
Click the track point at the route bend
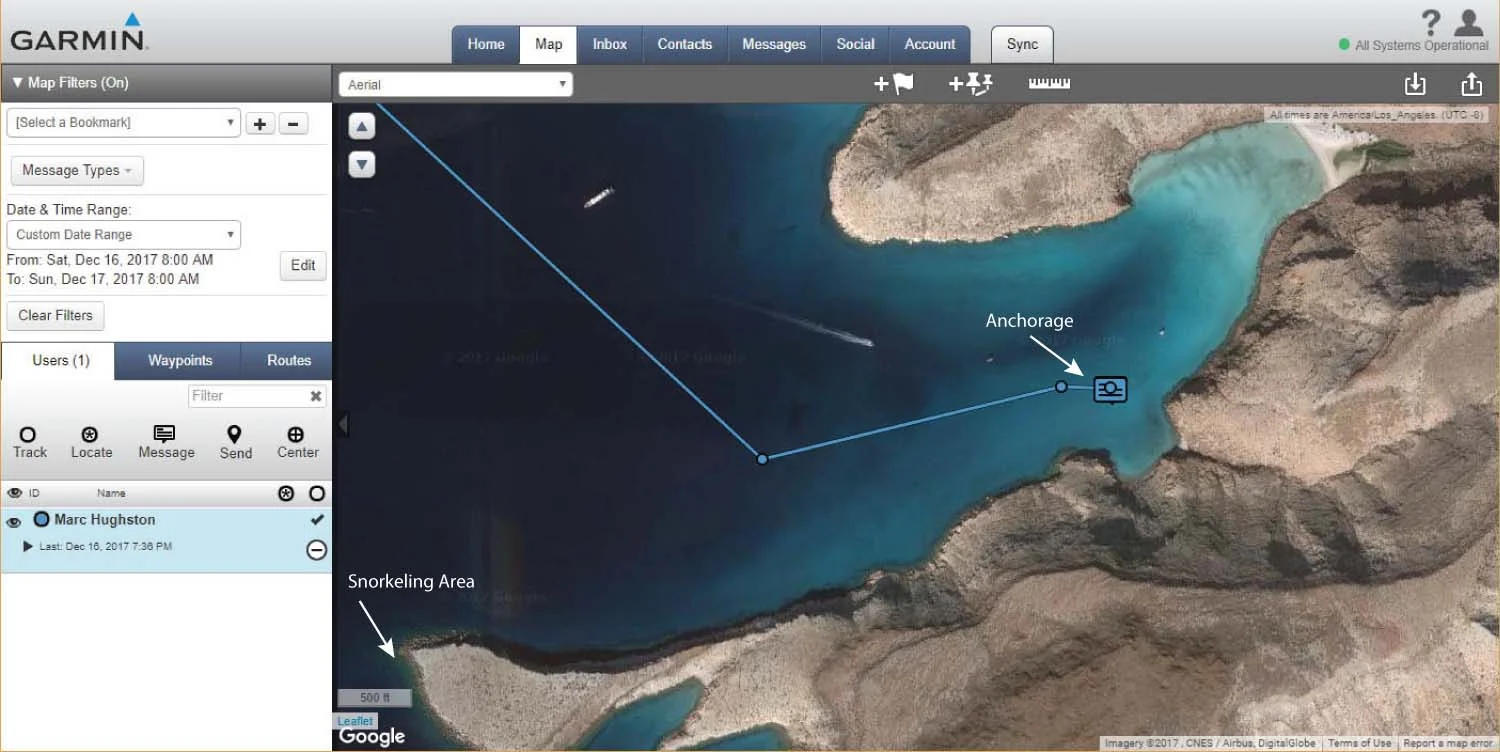tap(762, 459)
